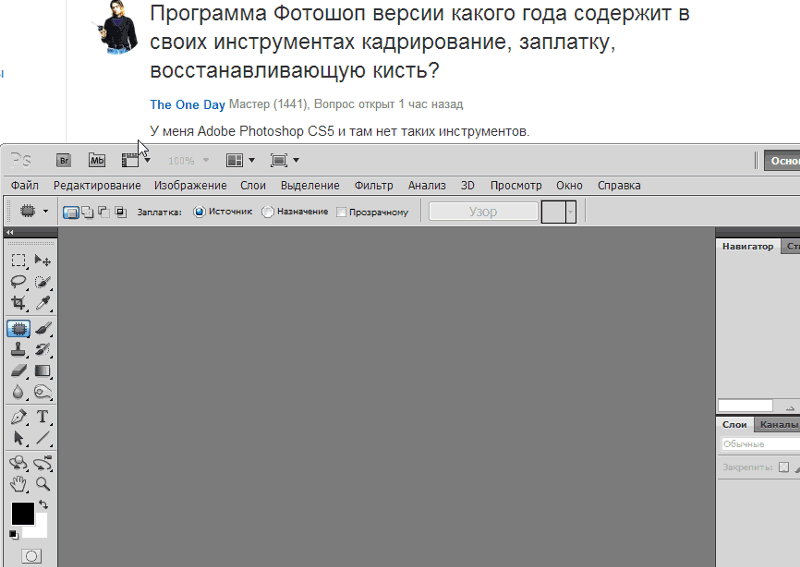Switch to the Каналы tab
800x567 pixels.
(778, 425)
